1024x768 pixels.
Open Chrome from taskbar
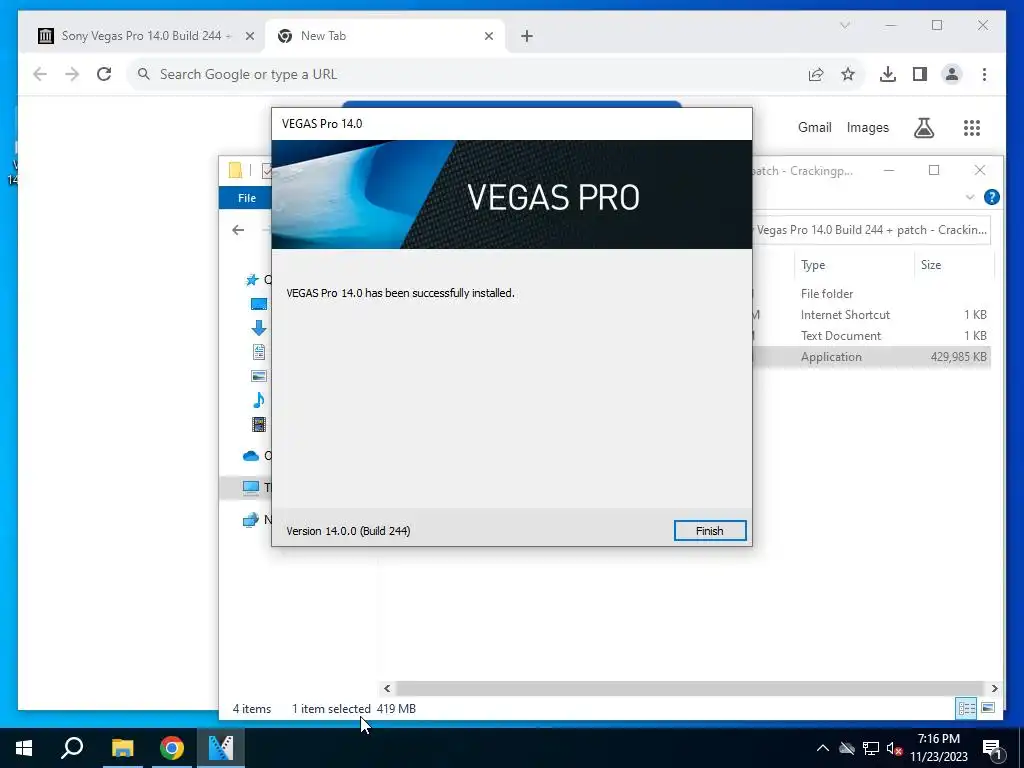pyautogui.click(x=172, y=748)
